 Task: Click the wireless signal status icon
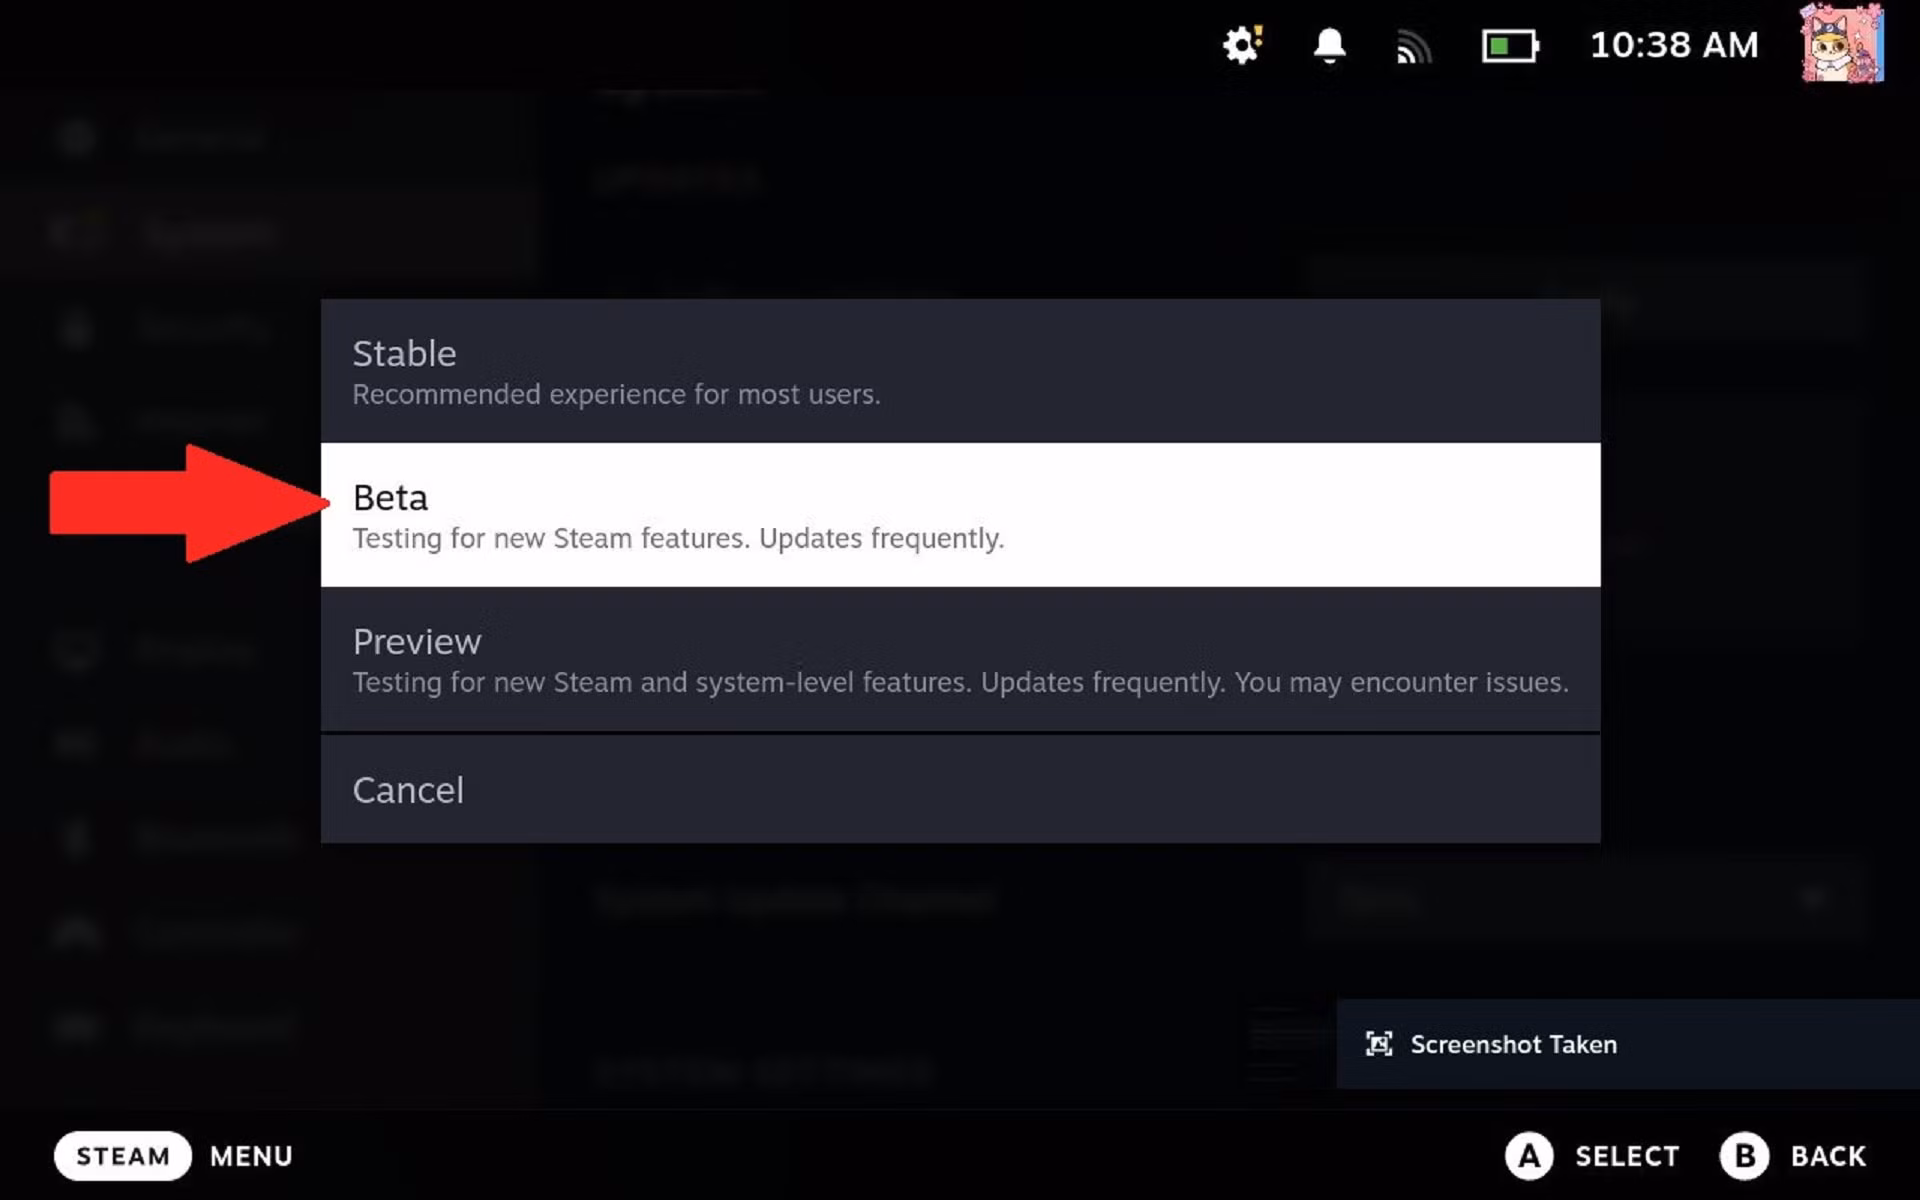[x=1413, y=46]
